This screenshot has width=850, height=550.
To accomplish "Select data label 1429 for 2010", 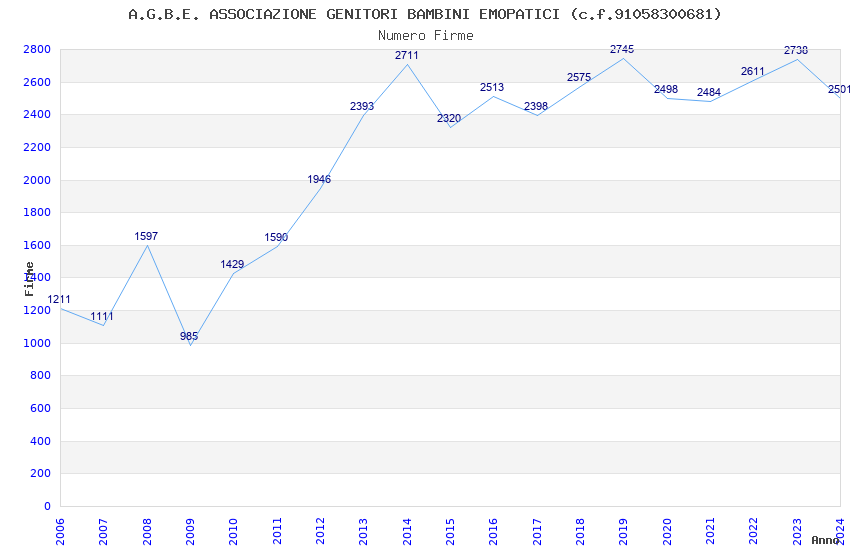I will click(x=232, y=264).
